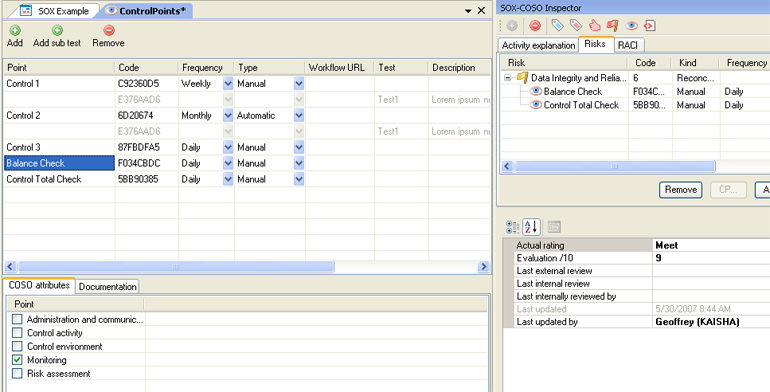This screenshot has height=392, width=770.
Task: Click the Remove button under risks list
Action: [x=681, y=190]
